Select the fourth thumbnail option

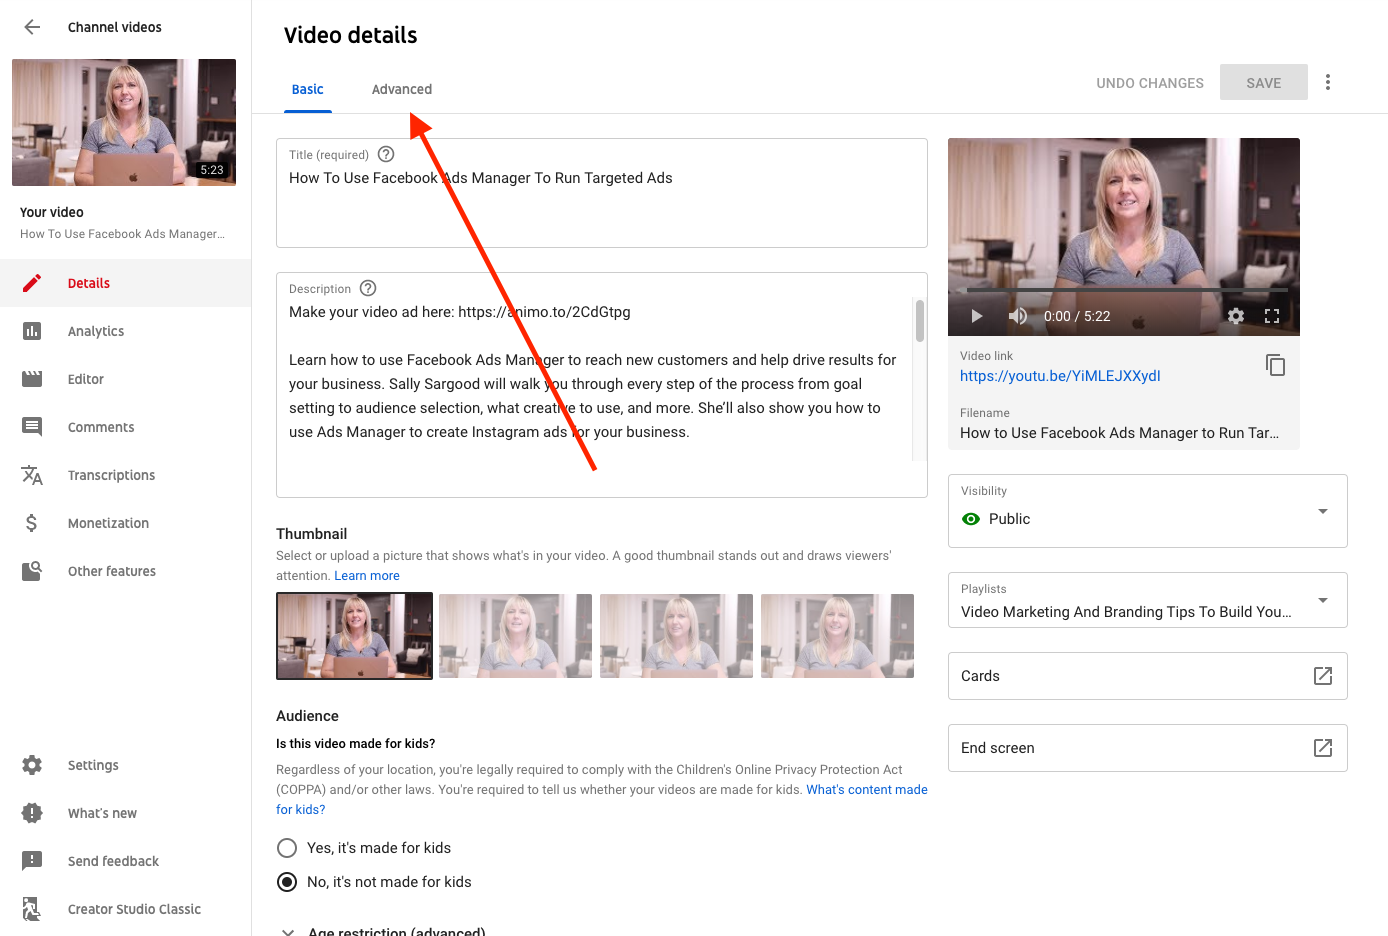(837, 636)
